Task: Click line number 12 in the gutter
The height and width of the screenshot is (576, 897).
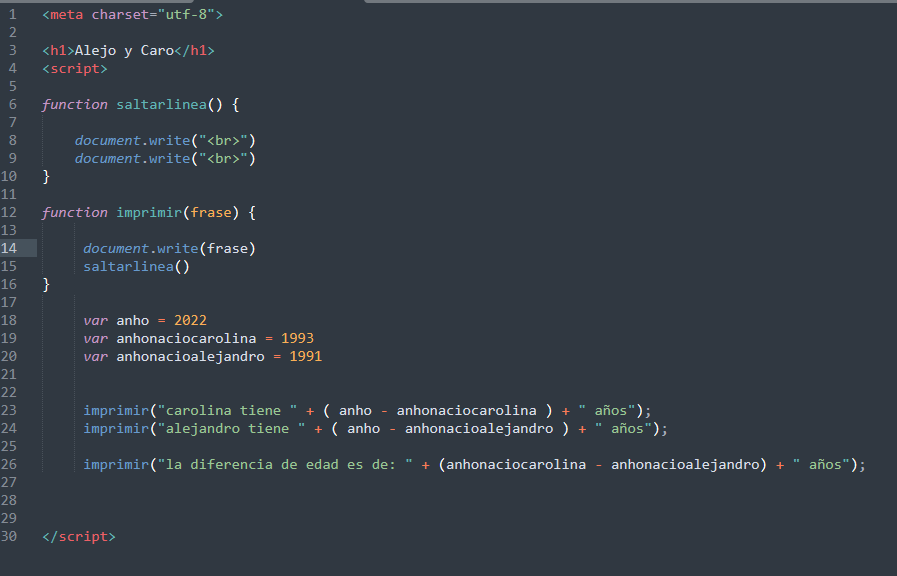Action: pyautogui.click(x=9, y=212)
